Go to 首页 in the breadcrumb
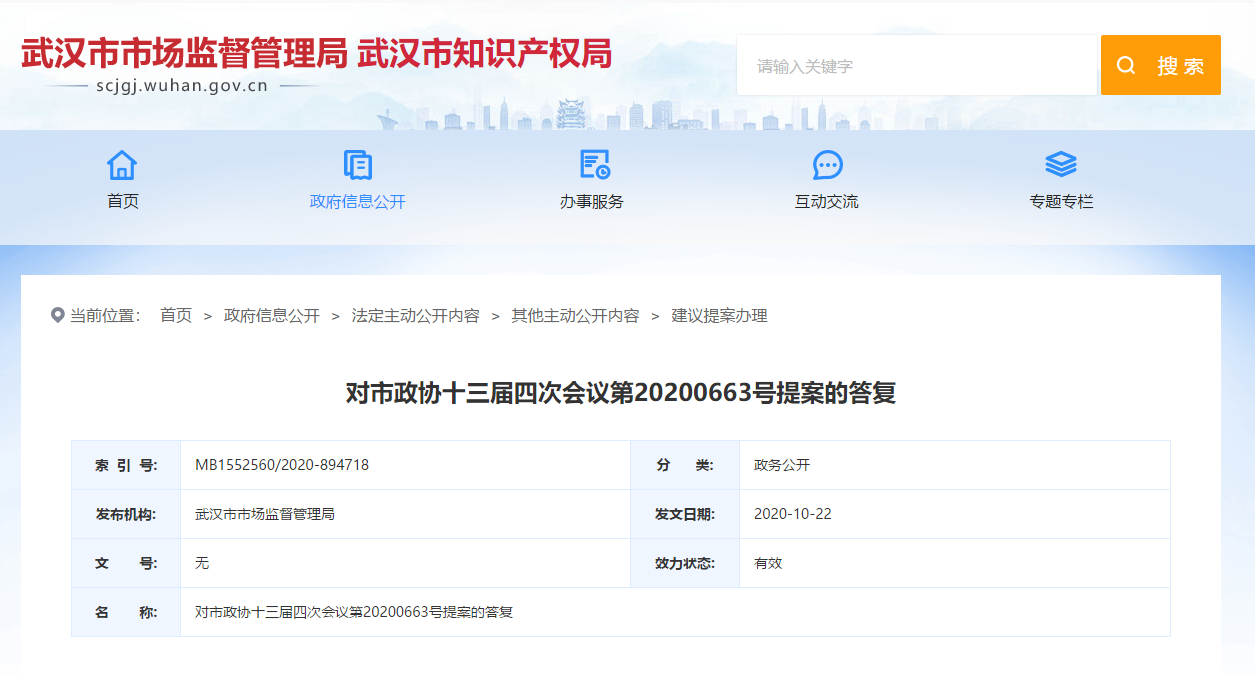The width and height of the screenshot is (1255, 676). click(x=176, y=316)
